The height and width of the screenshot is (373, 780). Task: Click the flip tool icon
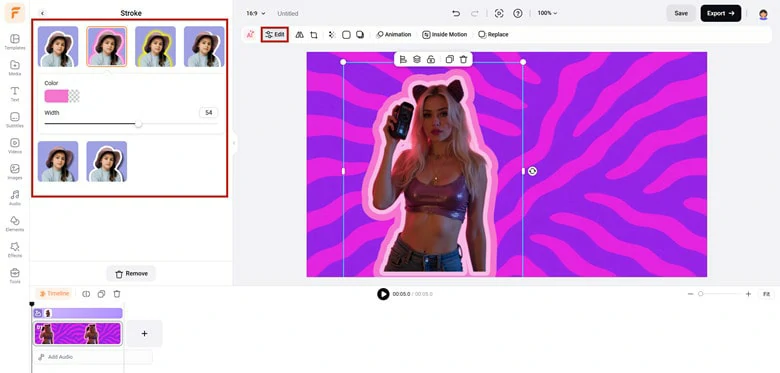pyautogui.click(x=299, y=35)
